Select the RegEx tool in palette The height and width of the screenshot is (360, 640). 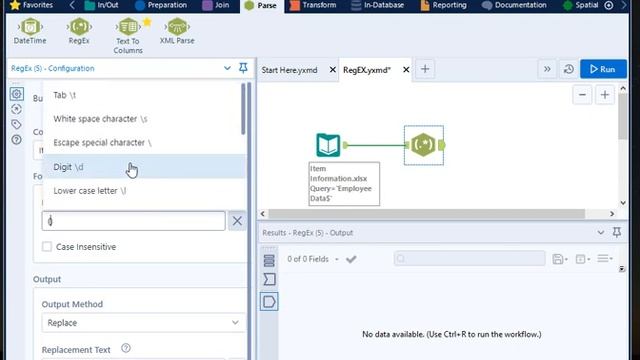coord(79,27)
